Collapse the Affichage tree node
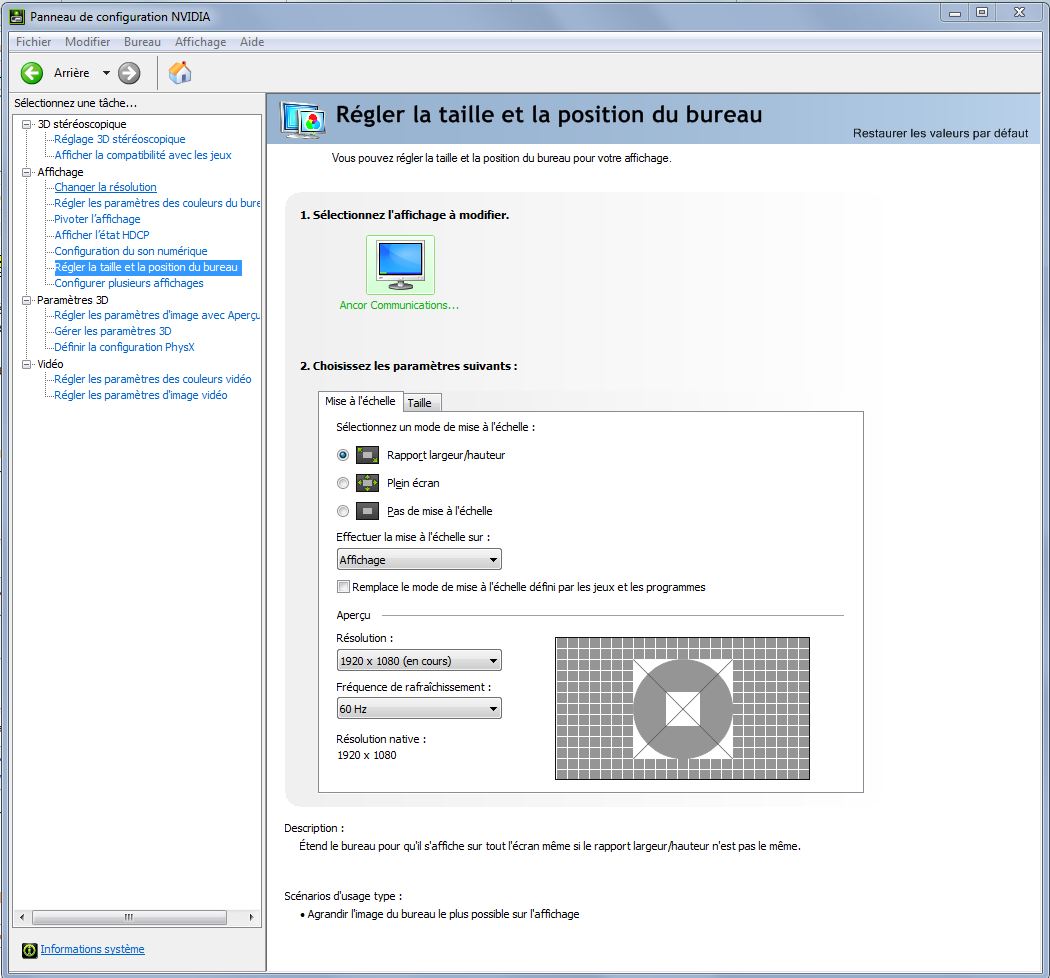Screen dimensions: 1050x978 [27, 172]
